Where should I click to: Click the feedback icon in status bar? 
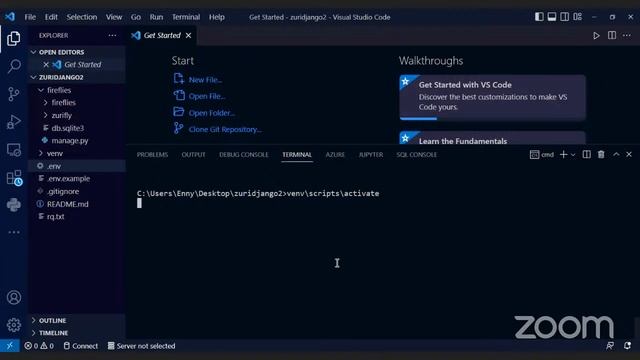click(610, 346)
